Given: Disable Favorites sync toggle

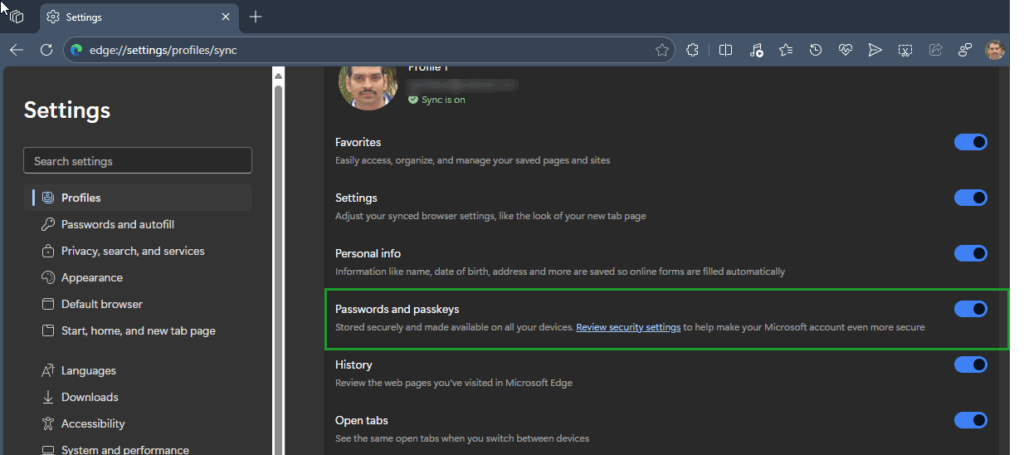Looking at the screenshot, I should (970, 142).
